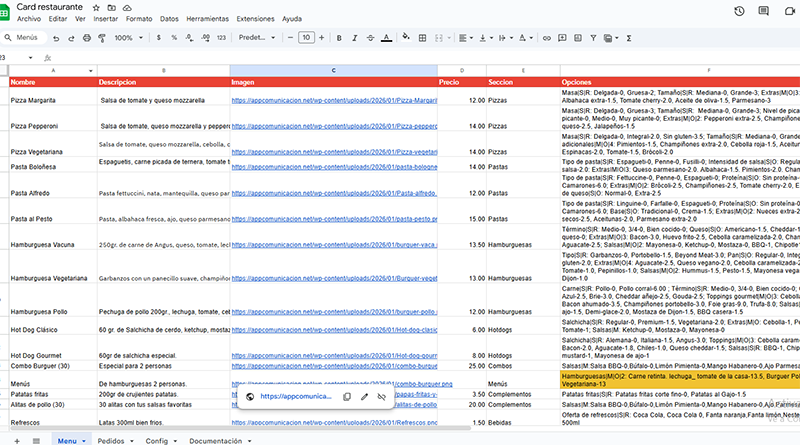Open the Formato menu
800x445 pixels.
[139, 19]
